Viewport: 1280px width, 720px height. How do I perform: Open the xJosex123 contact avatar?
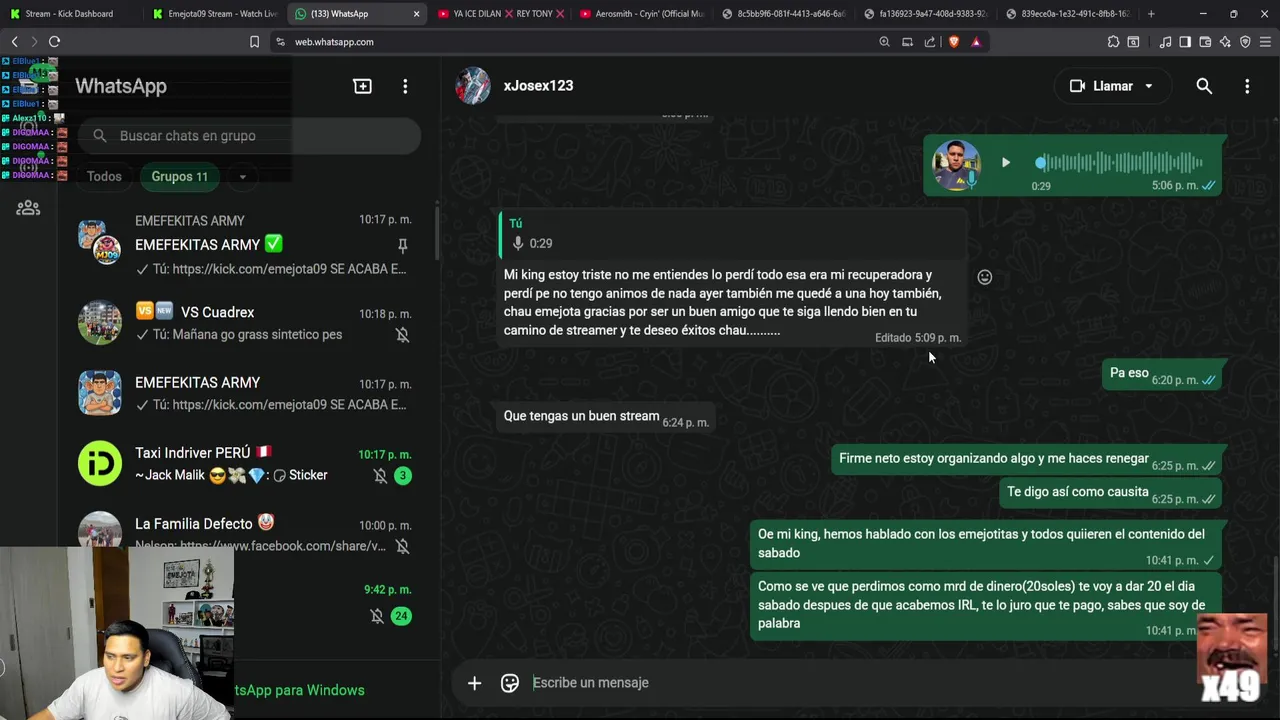473,86
